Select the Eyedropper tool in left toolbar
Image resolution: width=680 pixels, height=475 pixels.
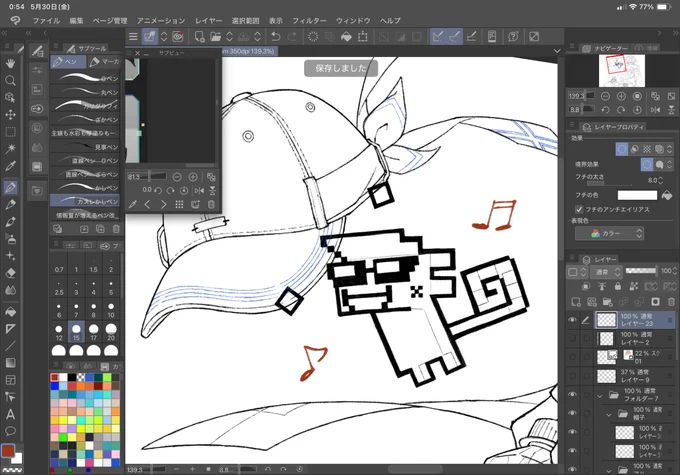(10, 167)
